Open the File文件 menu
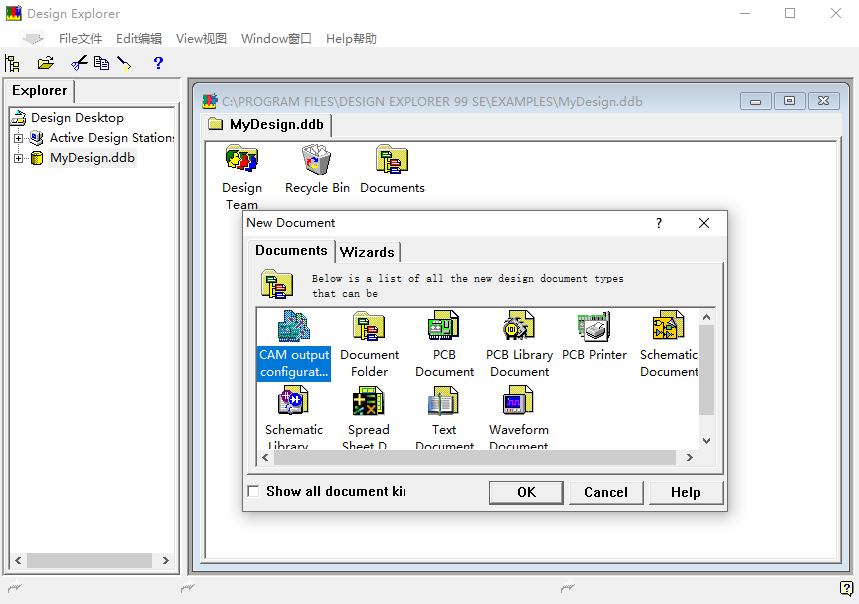Viewport: 859px width, 604px height. click(x=80, y=39)
